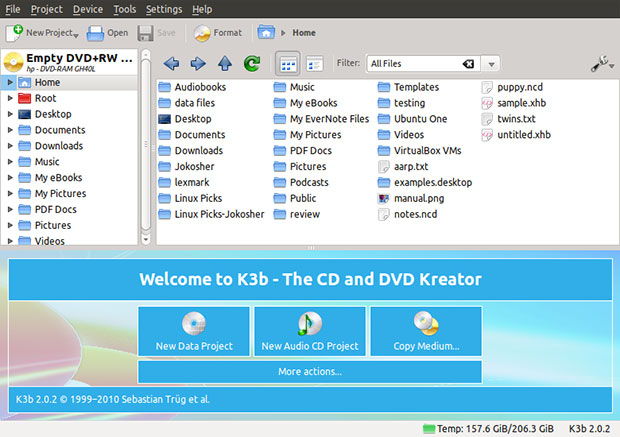620x437 pixels.
Task: Open the file view settings wrench icon
Action: click(x=601, y=64)
